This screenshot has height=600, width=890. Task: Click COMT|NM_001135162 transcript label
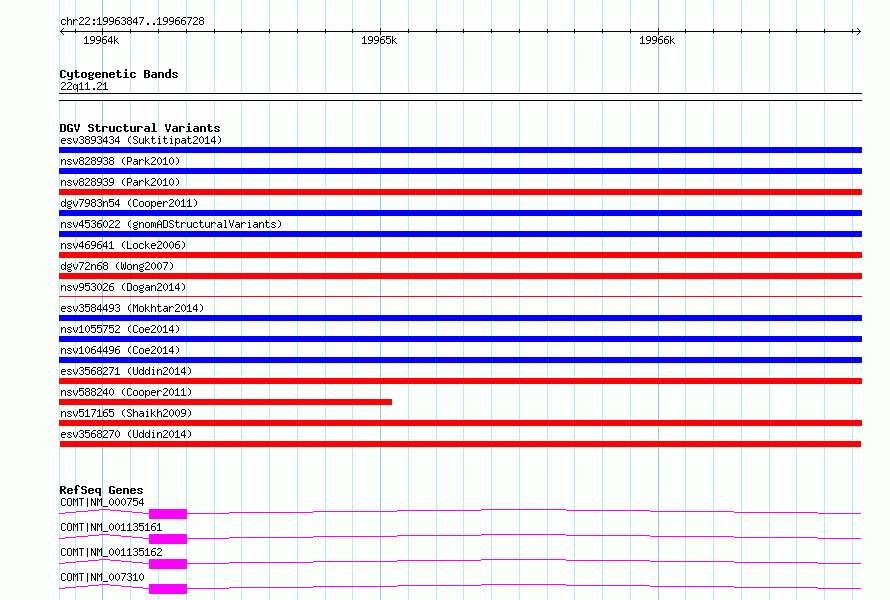pos(111,552)
